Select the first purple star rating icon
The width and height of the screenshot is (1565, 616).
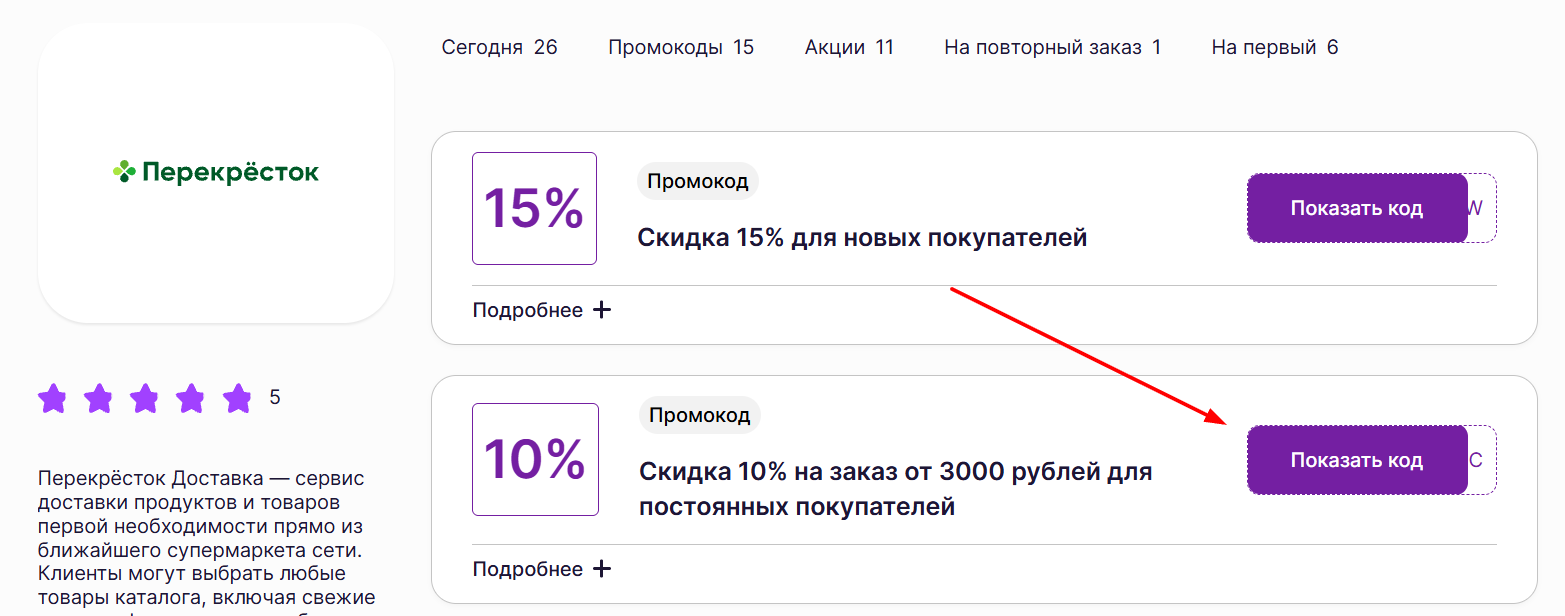pyautogui.click(x=52, y=398)
